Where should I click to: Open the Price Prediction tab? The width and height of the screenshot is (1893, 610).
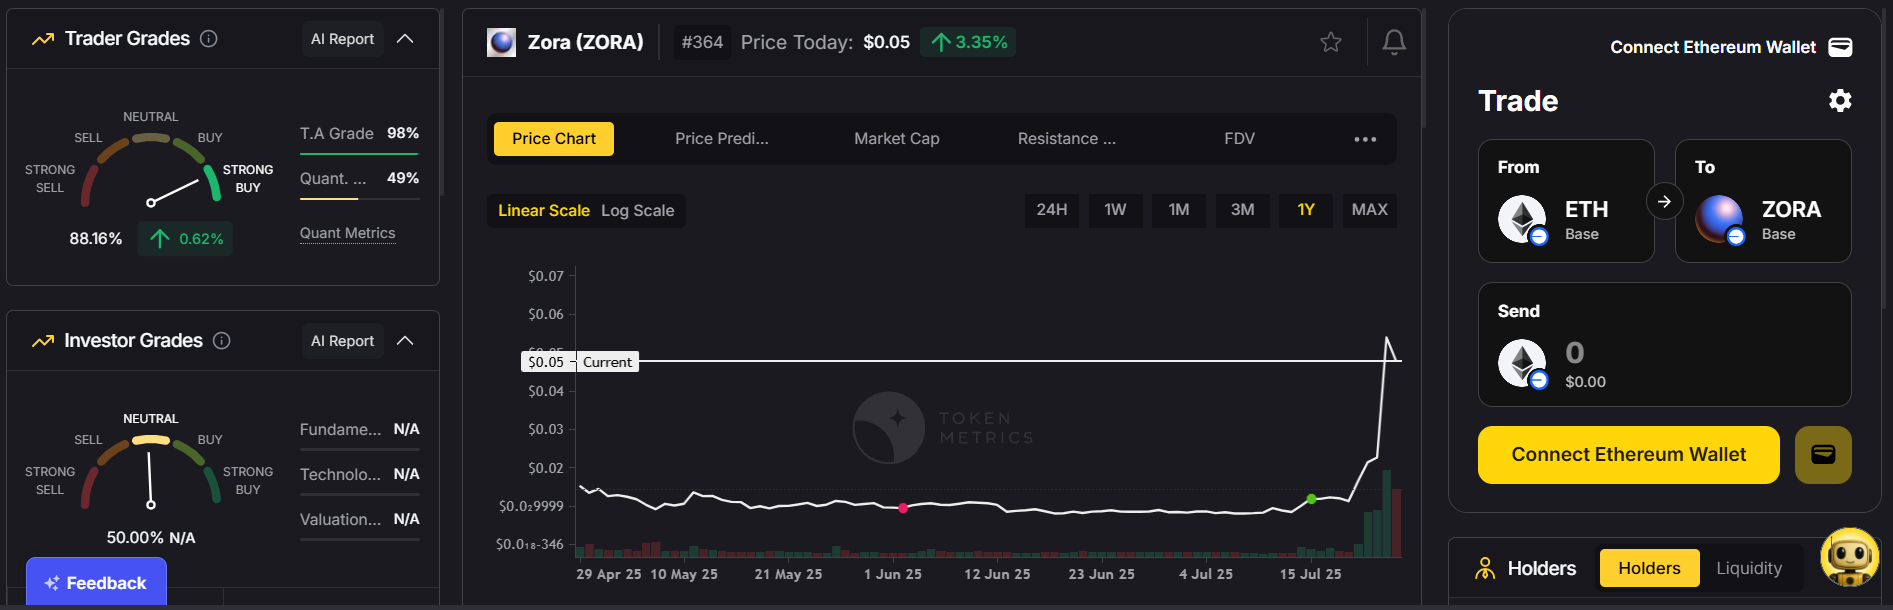[722, 139]
